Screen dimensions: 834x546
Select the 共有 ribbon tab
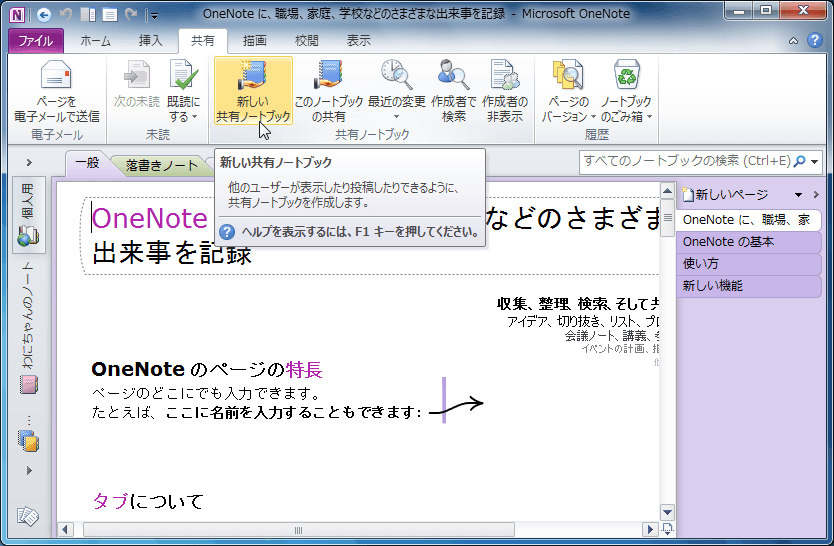pos(203,41)
